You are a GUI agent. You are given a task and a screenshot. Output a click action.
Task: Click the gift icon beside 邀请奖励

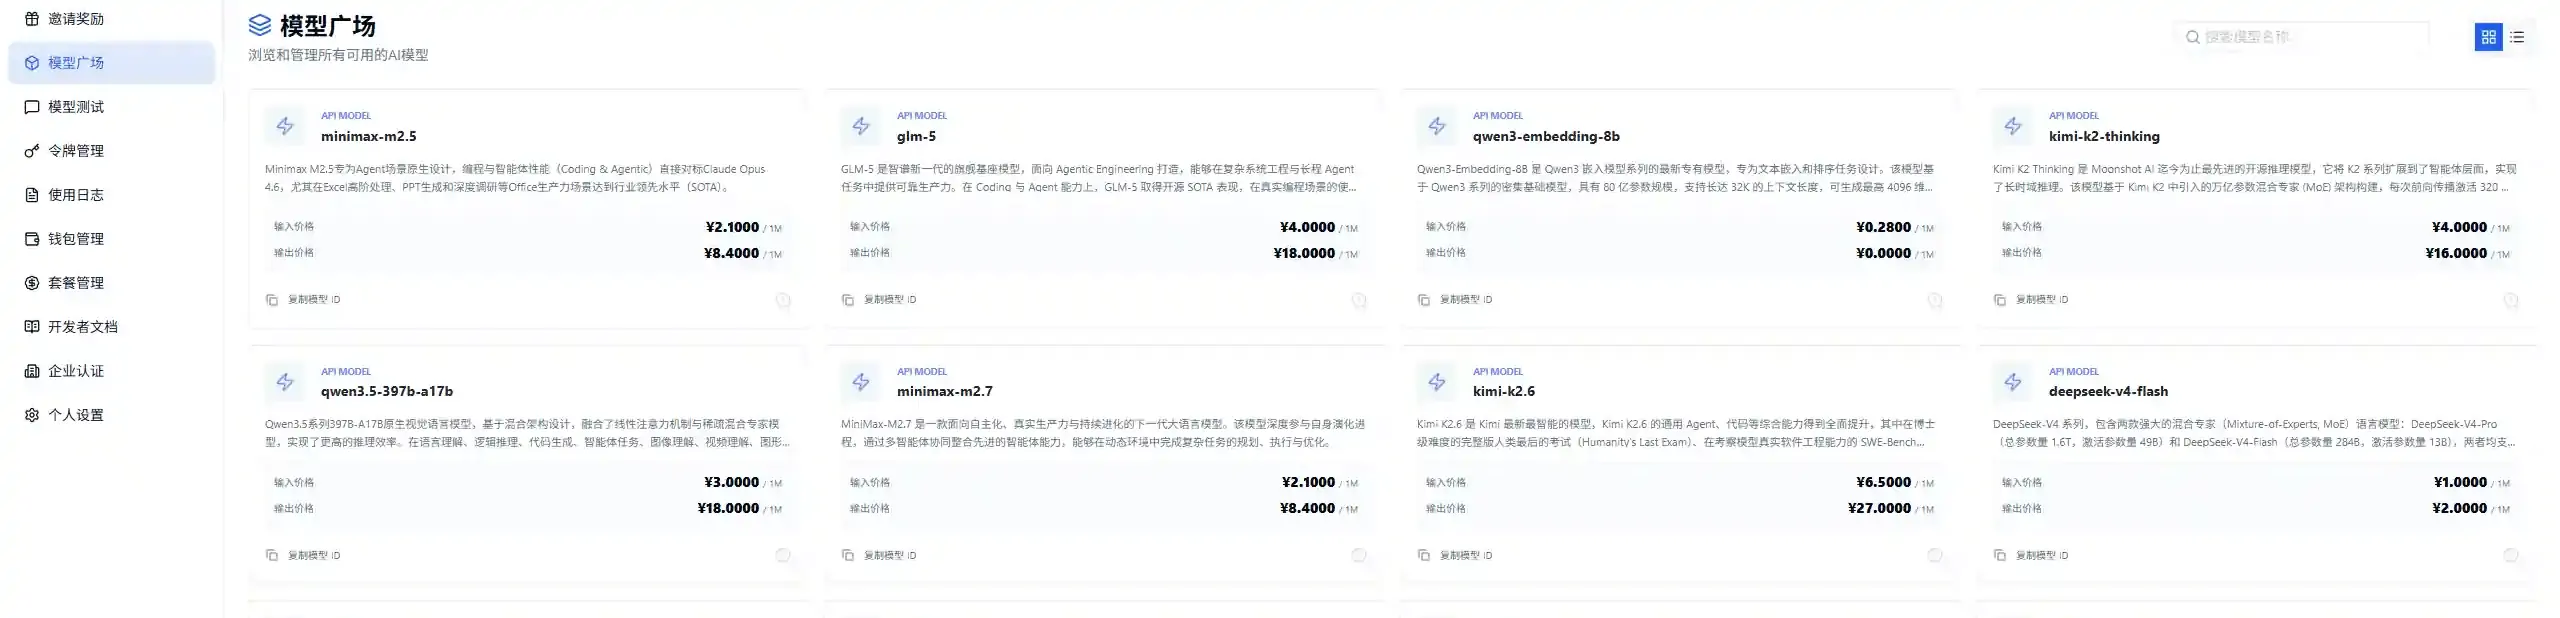(x=32, y=19)
